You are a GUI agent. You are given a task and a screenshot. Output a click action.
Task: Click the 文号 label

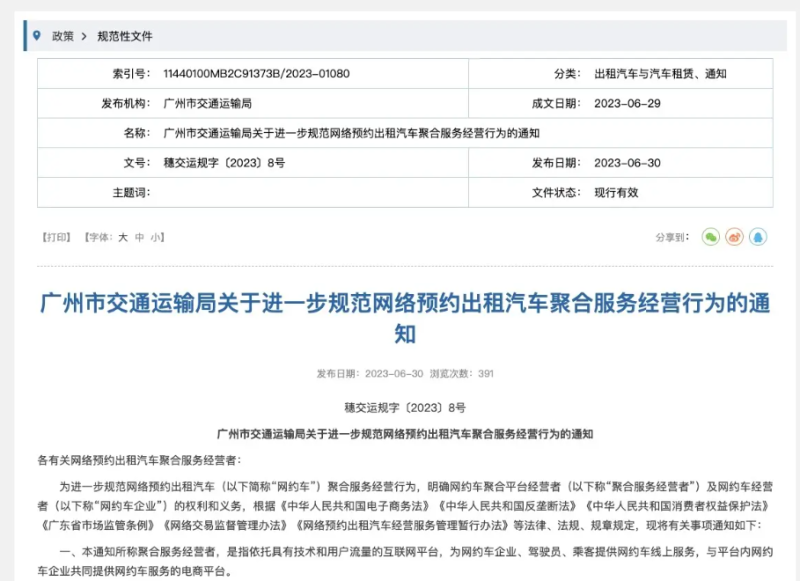tap(137, 163)
